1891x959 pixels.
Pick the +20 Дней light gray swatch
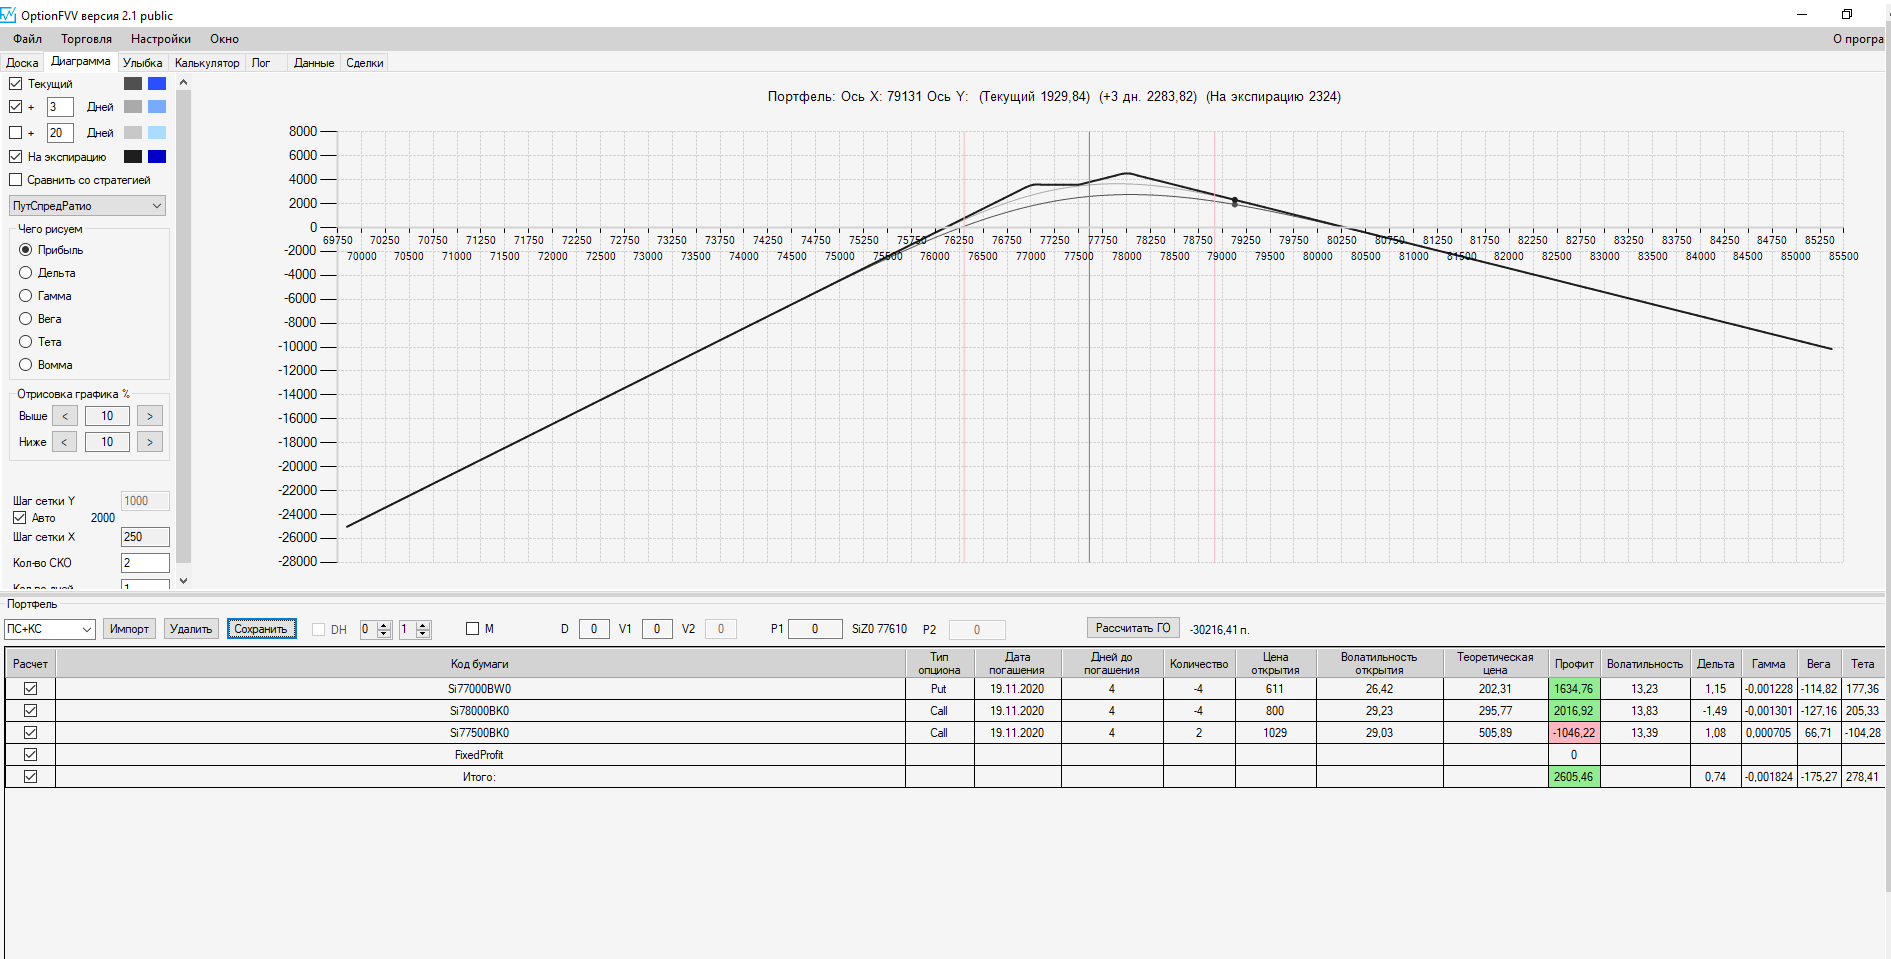(x=133, y=133)
